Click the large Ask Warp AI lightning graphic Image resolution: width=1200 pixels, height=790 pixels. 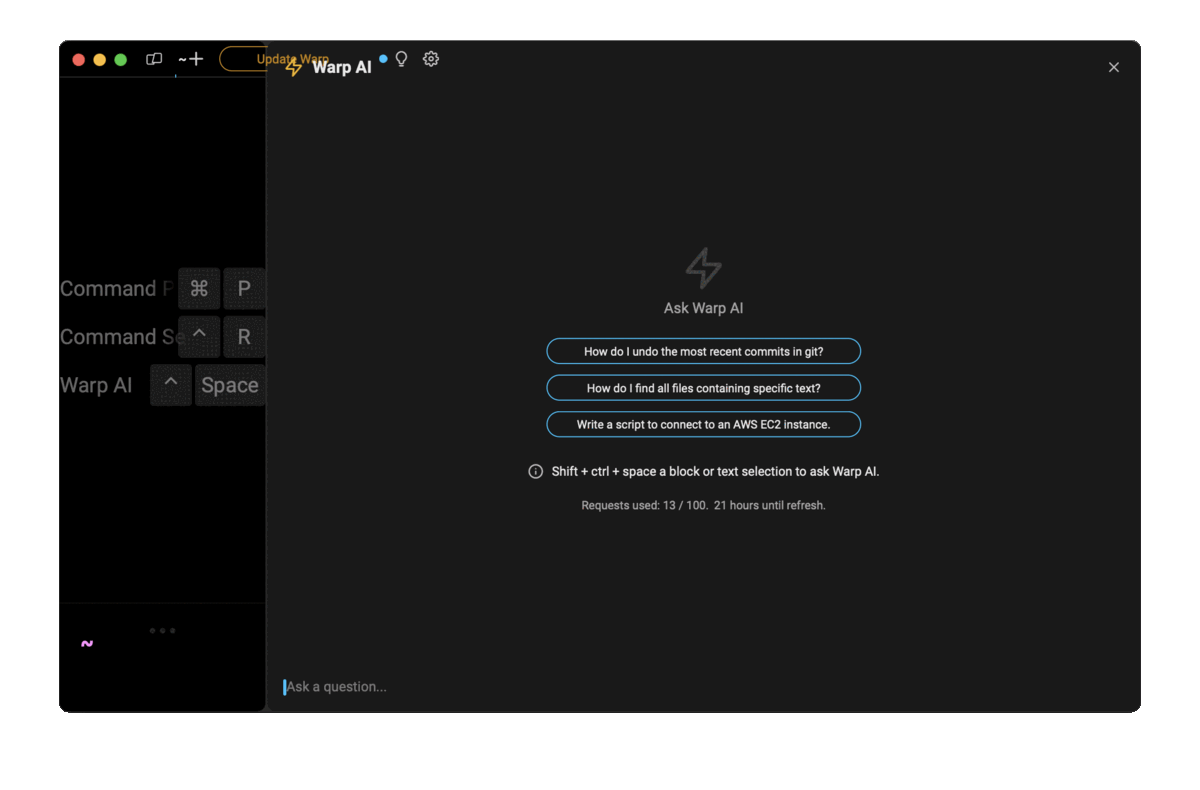tap(703, 267)
